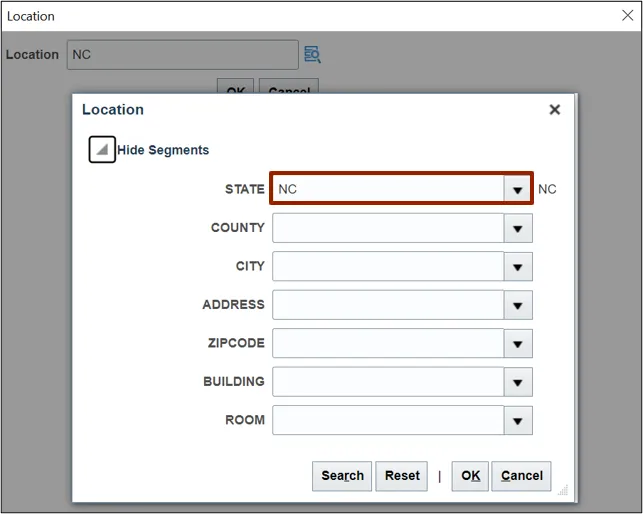Focus the STATE input field
Image resolution: width=643 pixels, height=514 pixels.
point(388,189)
